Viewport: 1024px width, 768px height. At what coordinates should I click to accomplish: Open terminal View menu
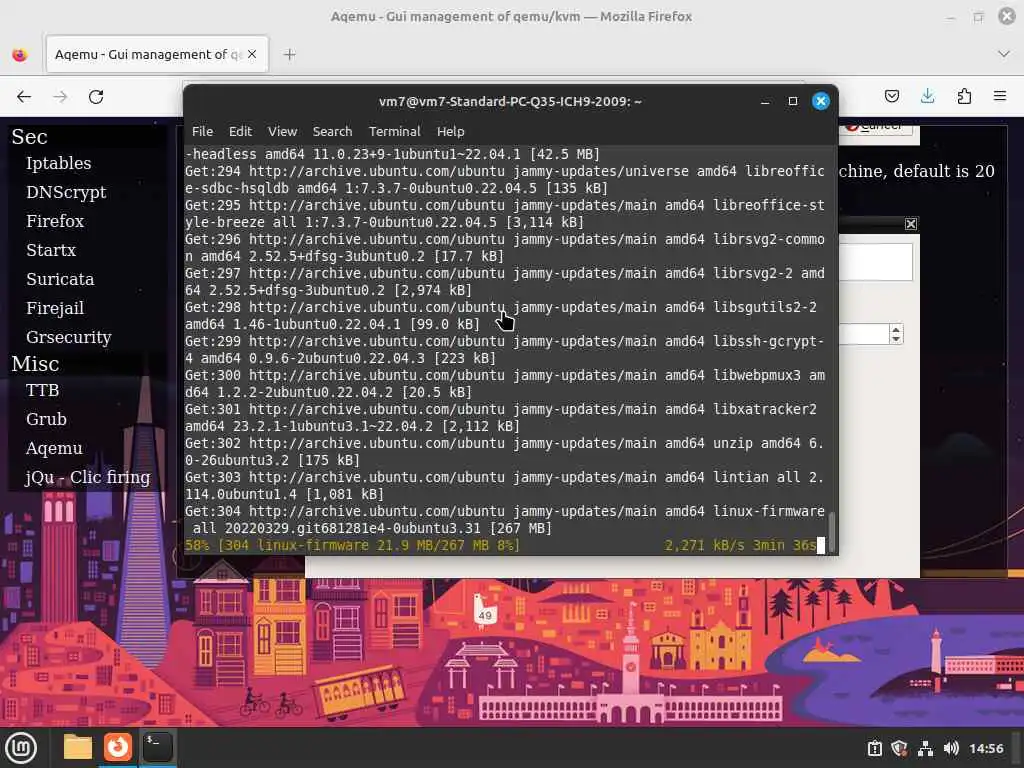point(282,131)
